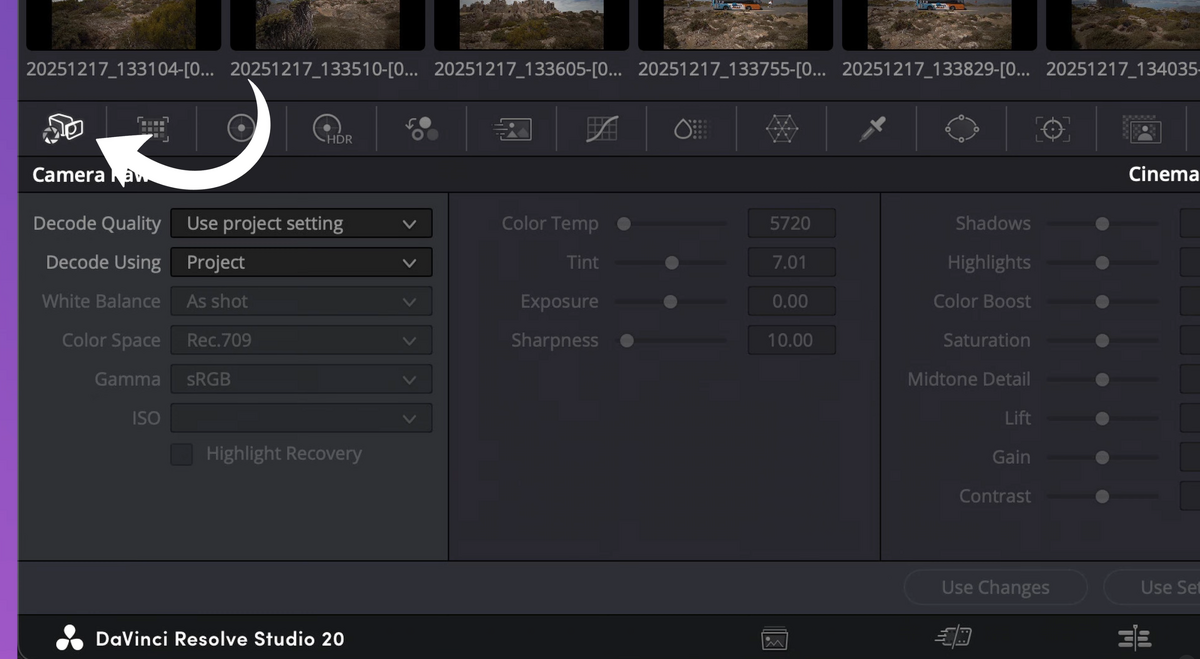Open the Color Warper web icon
The width and height of the screenshot is (1200, 659).
click(x=781, y=128)
